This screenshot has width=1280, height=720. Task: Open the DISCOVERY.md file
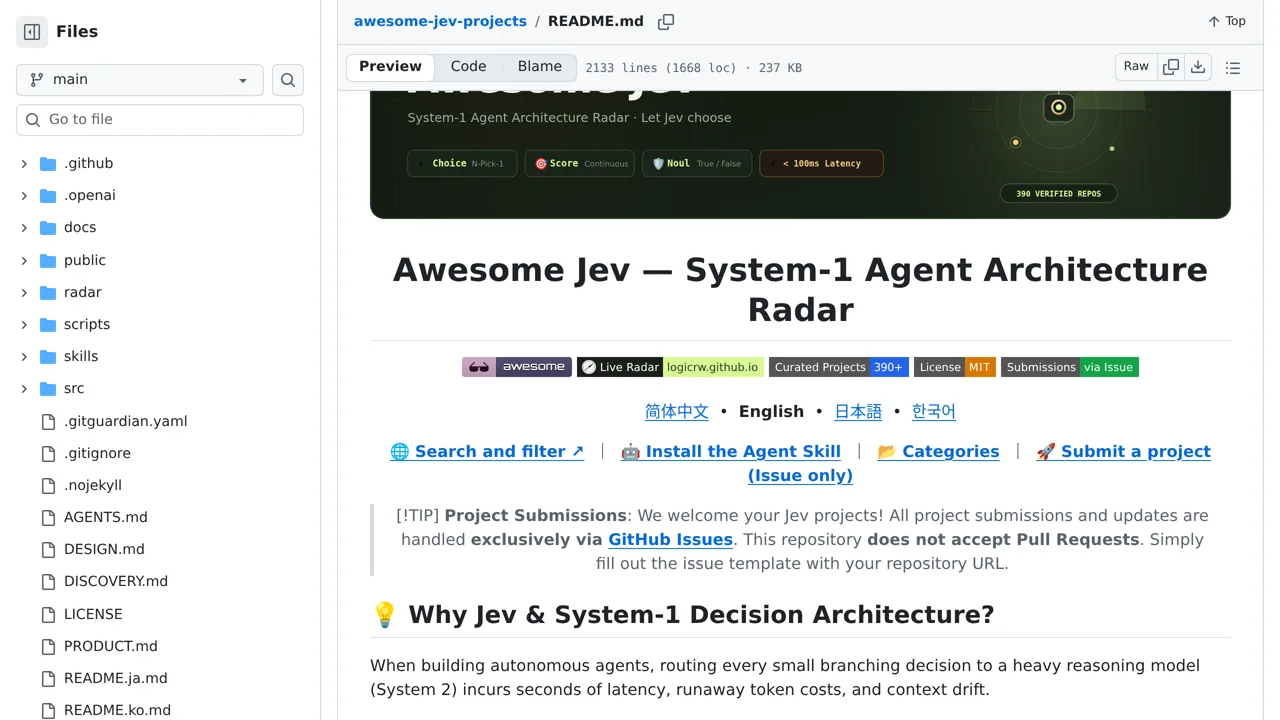(116, 582)
